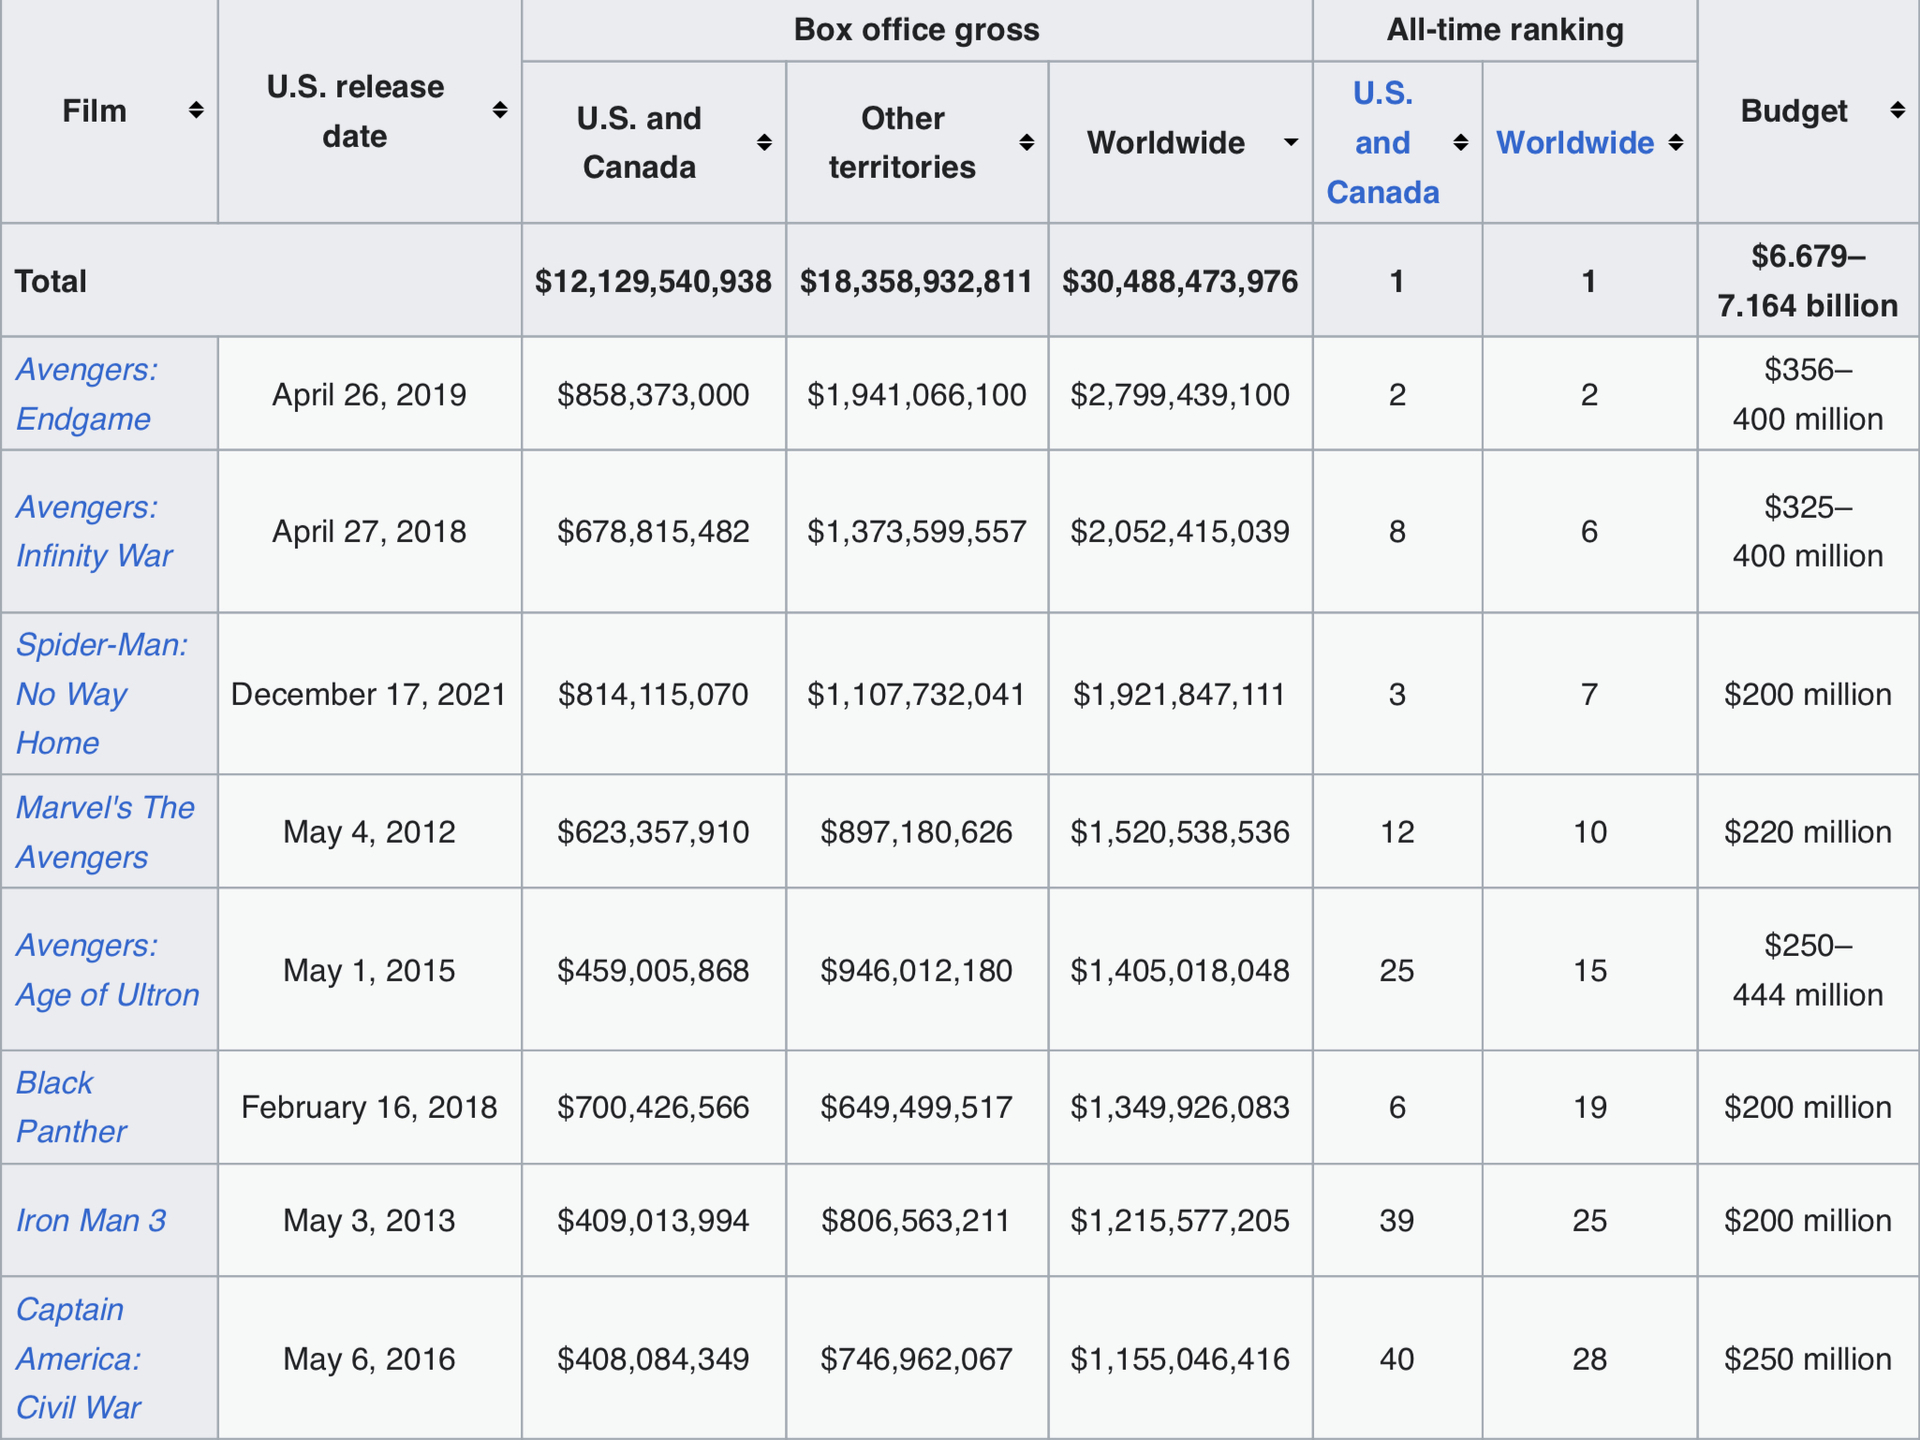Select total other territories $18,358,932,811
The width and height of the screenshot is (1920, 1440).
coord(916,281)
